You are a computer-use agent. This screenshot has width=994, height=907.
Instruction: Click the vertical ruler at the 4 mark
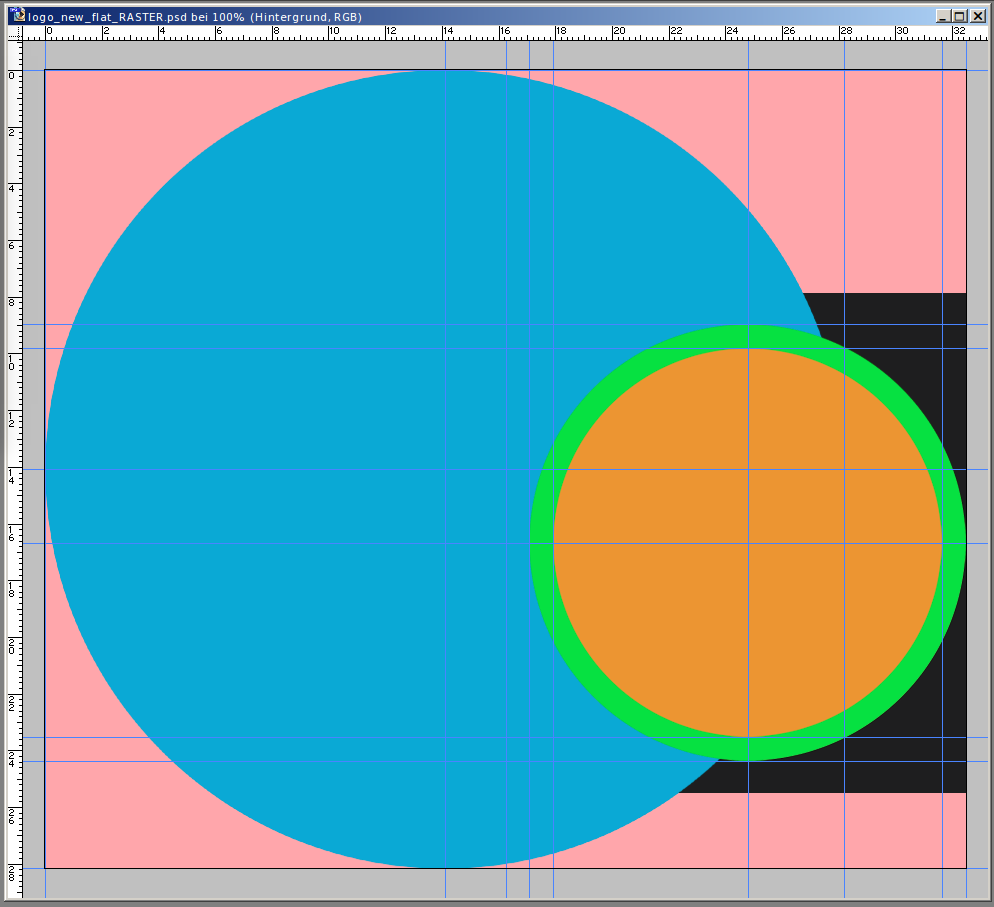(x=14, y=186)
